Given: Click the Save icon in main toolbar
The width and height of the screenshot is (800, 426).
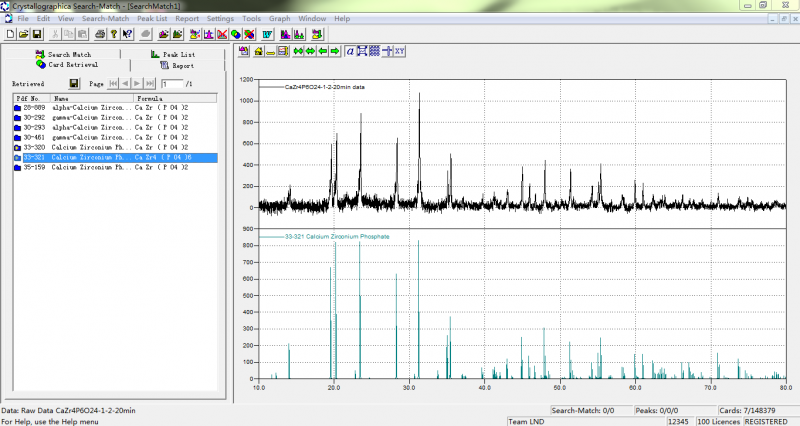Looking at the screenshot, I should [x=37, y=34].
